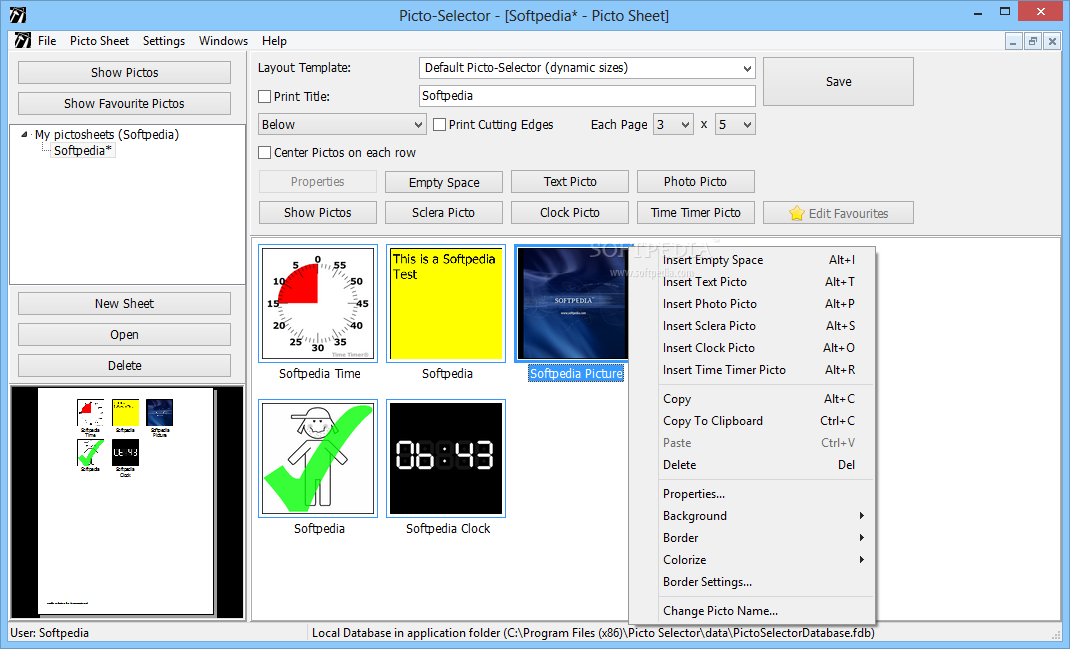Minimize the inner Picto Sheet window
The height and width of the screenshot is (649, 1070).
click(1013, 41)
